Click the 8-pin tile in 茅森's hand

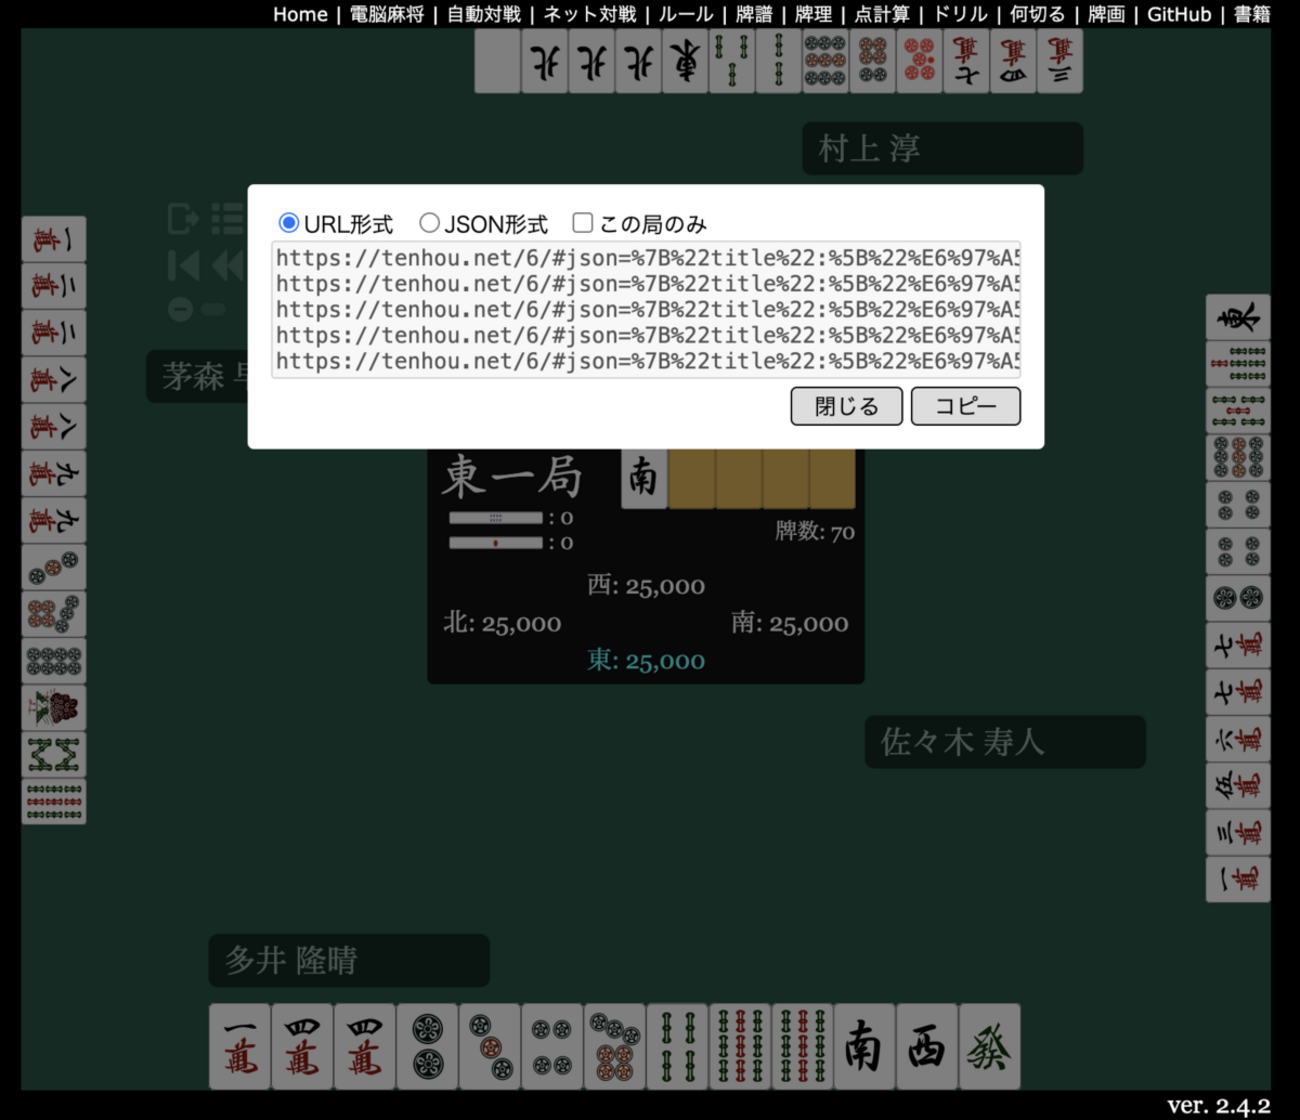tap(54, 661)
